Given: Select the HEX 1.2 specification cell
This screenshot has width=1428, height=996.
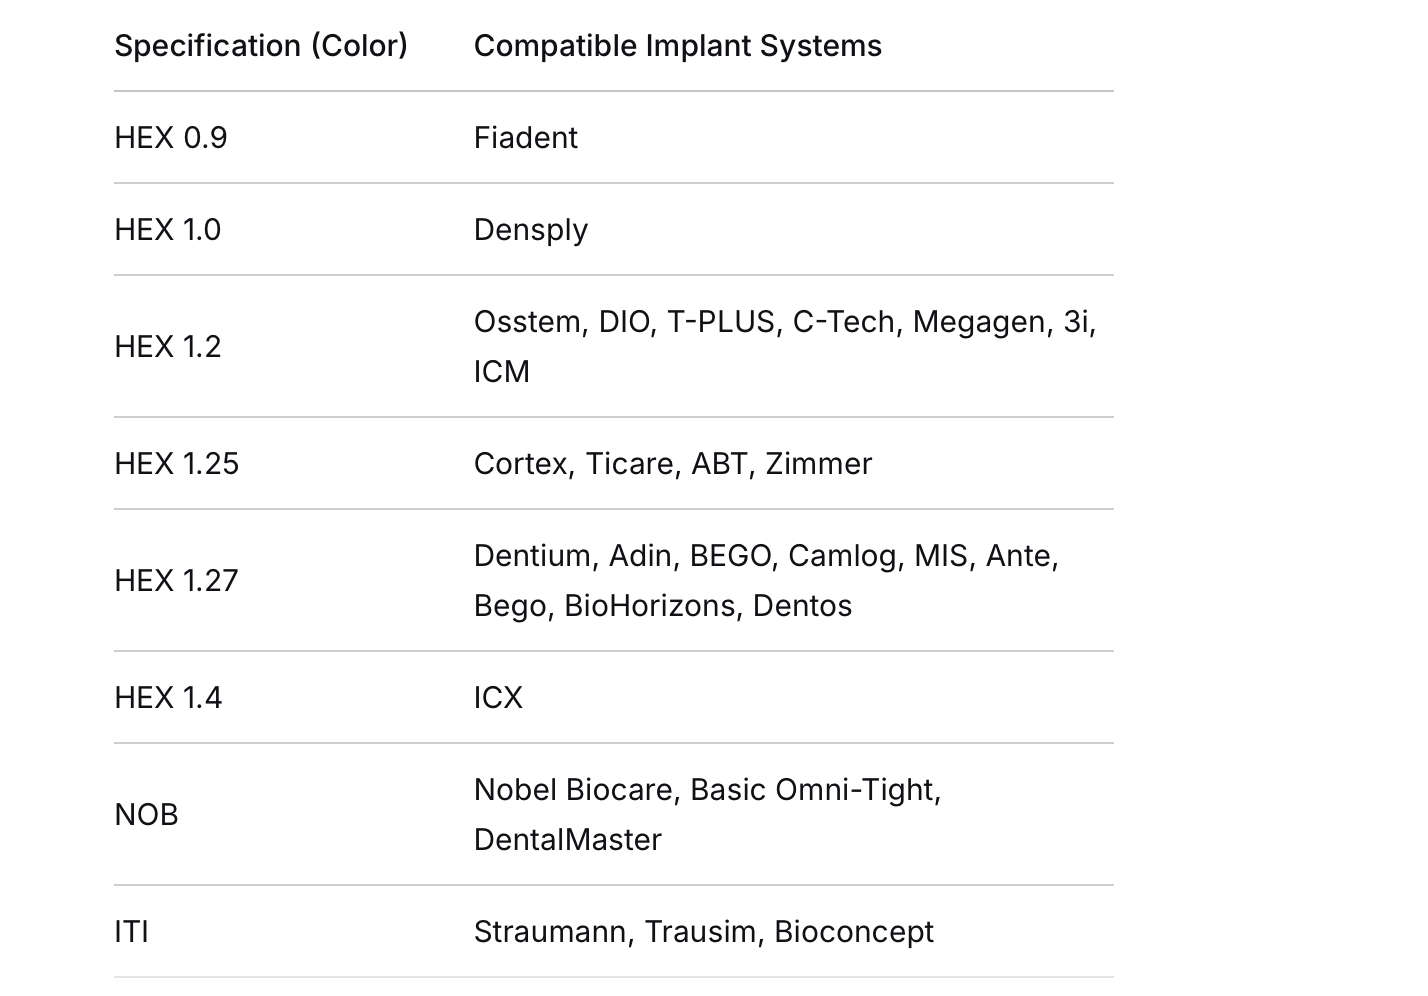Looking at the screenshot, I should pos(168,347).
